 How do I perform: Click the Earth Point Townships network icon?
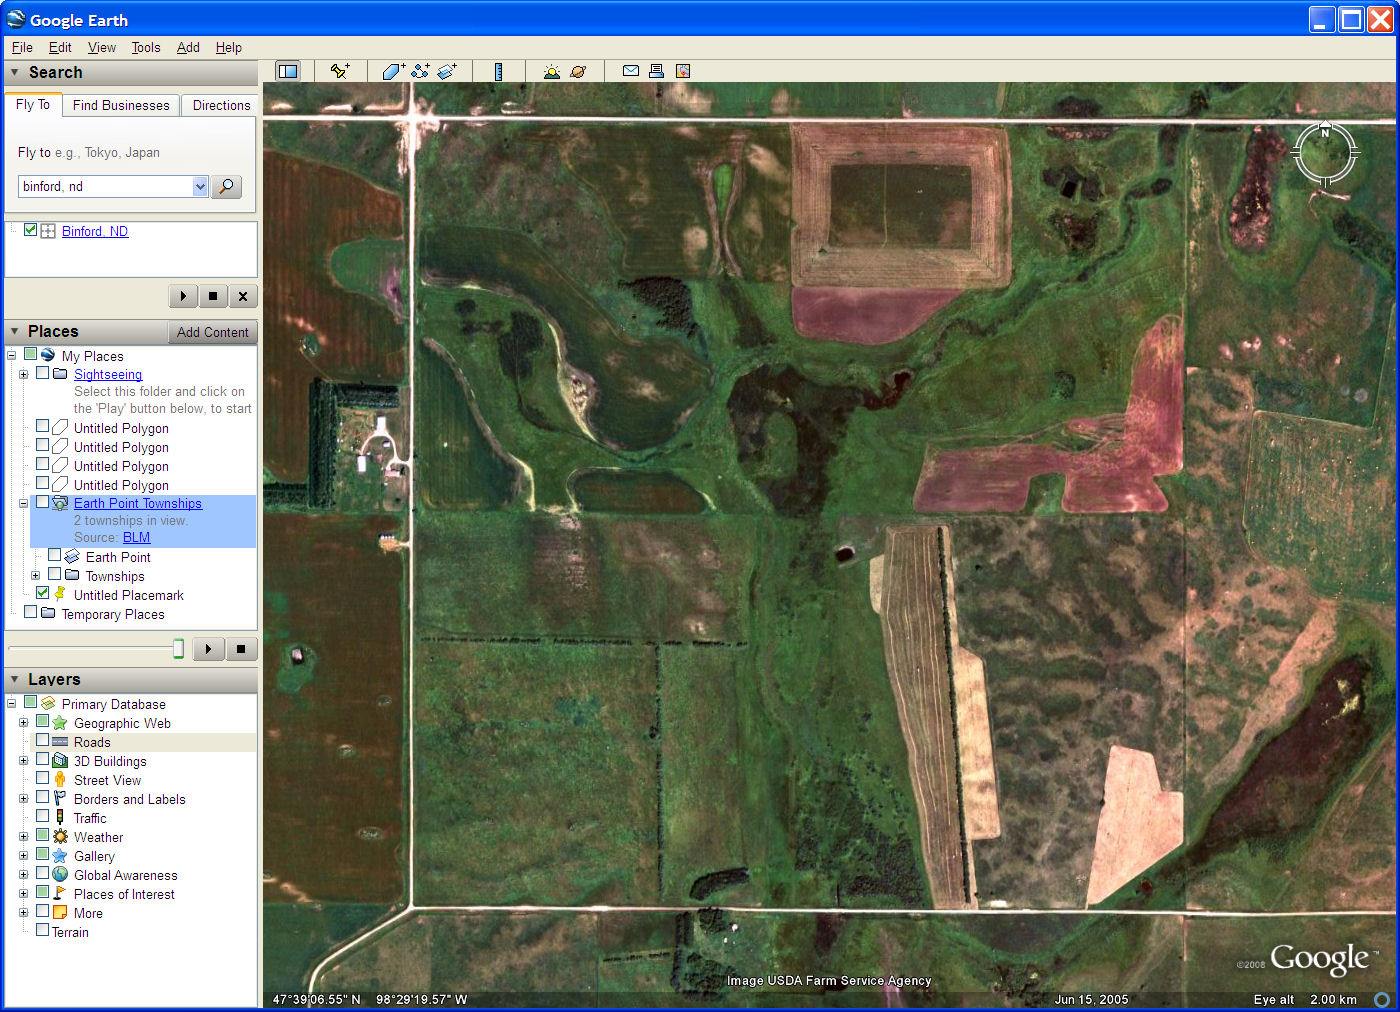pos(60,503)
